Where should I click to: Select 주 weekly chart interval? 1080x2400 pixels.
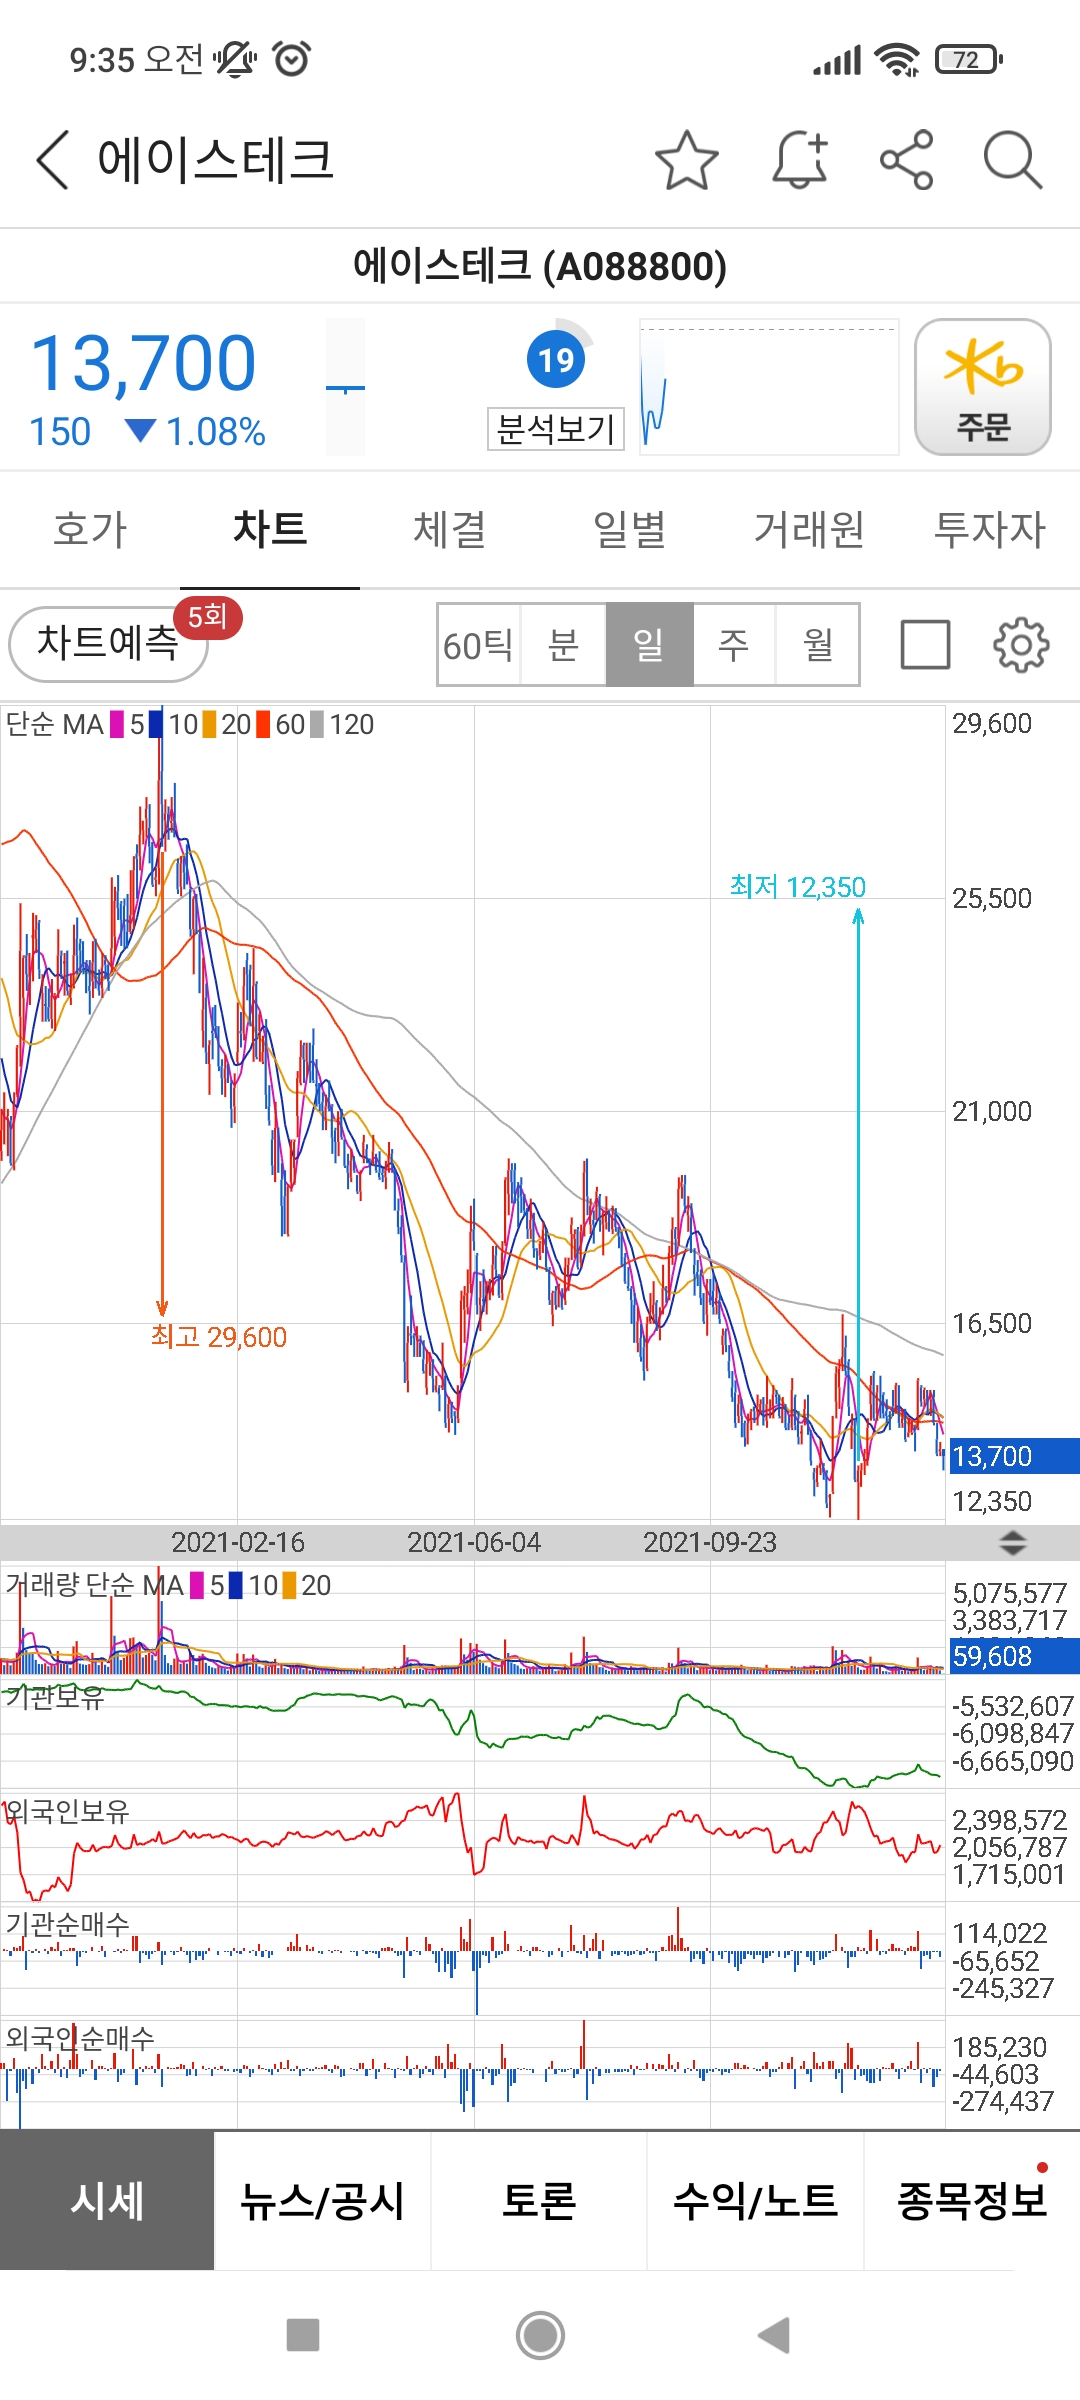[734, 645]
